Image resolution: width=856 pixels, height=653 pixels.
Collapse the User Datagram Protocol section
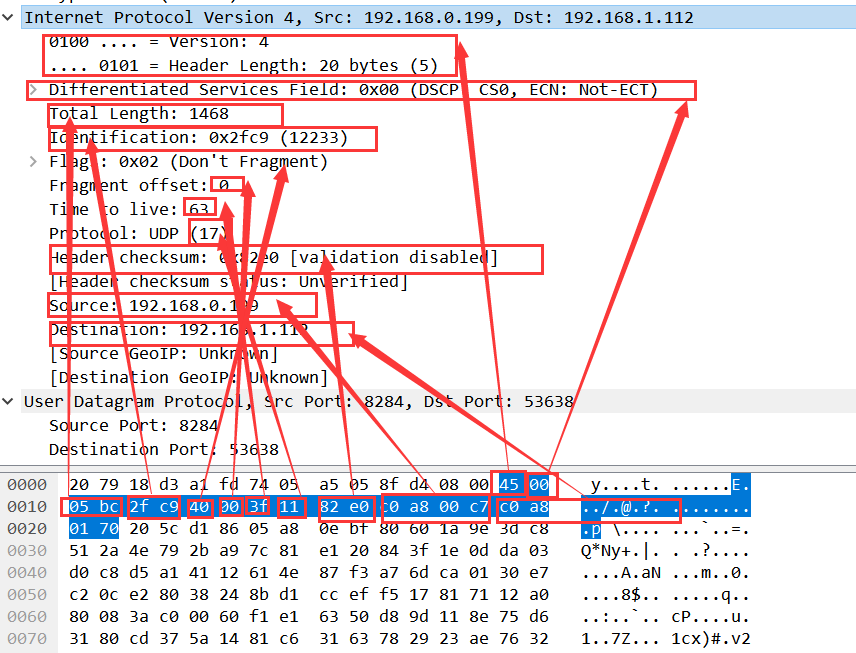[8, 402]
